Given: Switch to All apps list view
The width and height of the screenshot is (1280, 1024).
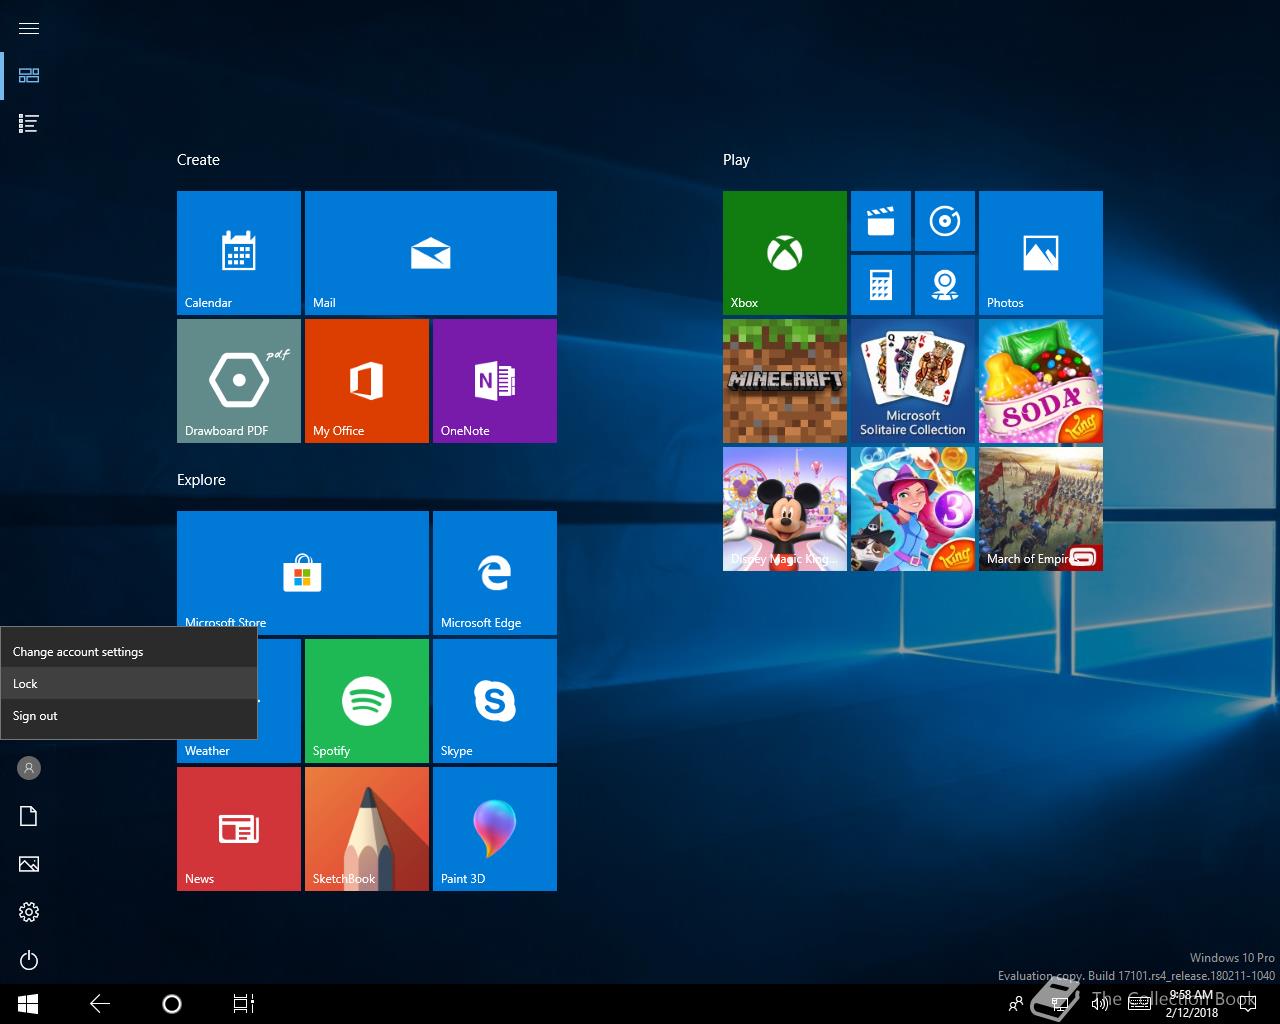Looking at the screenshot, I should click(29, 124).
